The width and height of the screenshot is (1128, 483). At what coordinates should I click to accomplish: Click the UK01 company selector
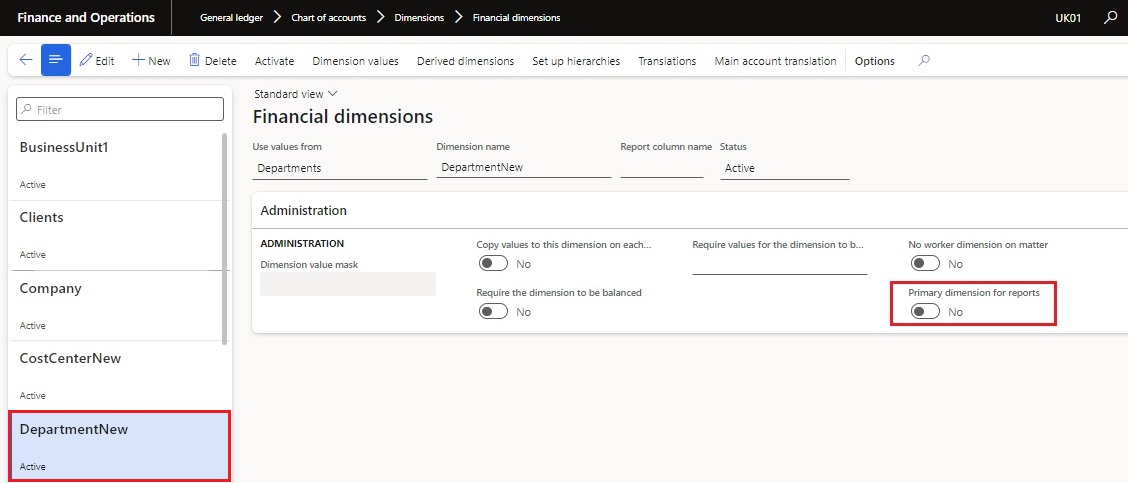coord(1068,18)
